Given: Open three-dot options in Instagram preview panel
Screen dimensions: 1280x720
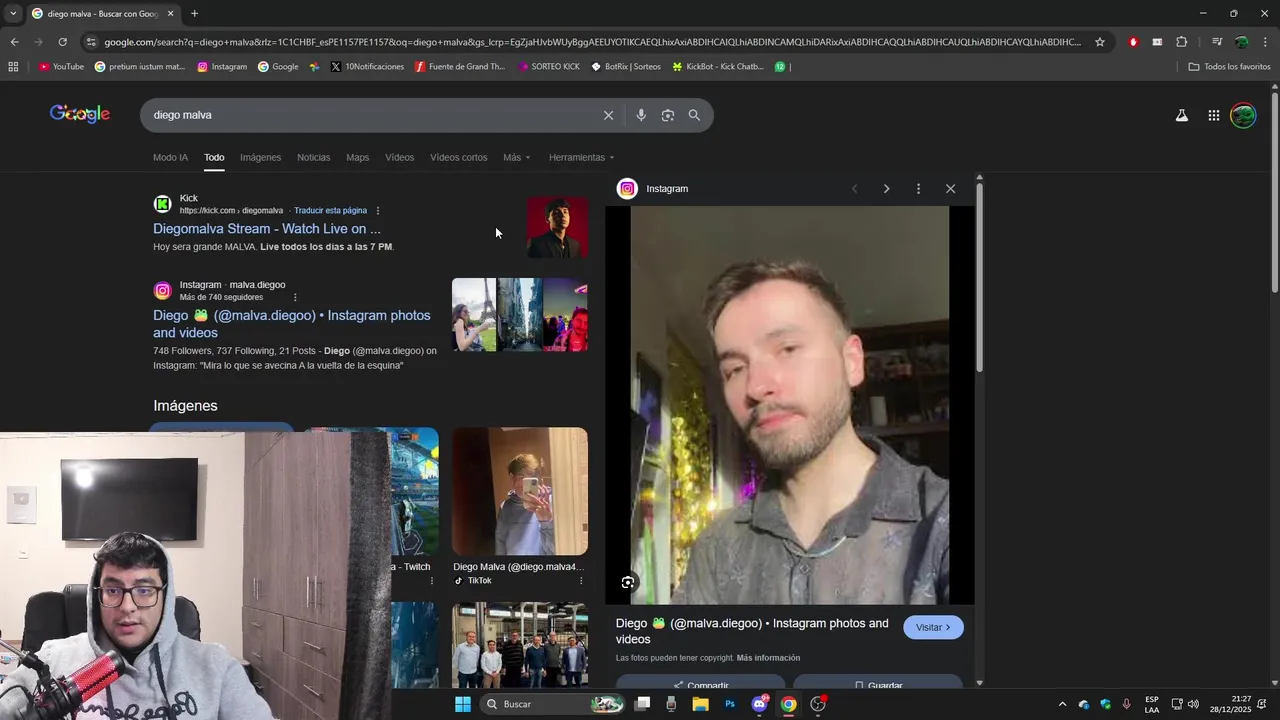Looking at the screenshot, I should click(918, 189).
